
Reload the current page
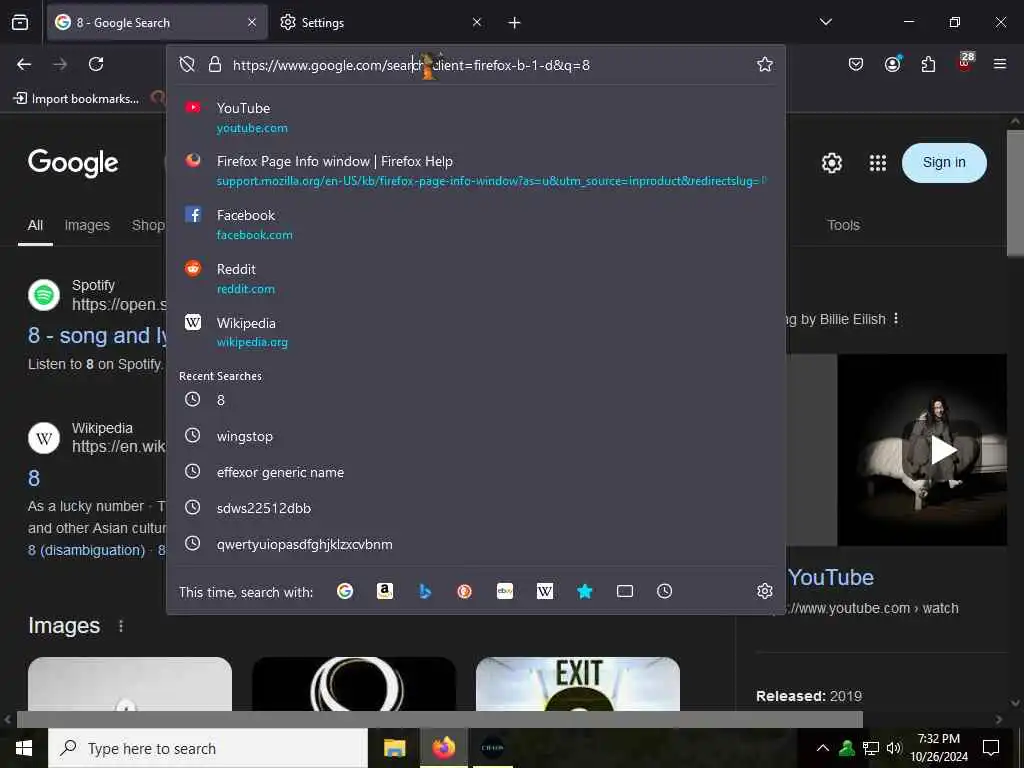coord(96,64)
